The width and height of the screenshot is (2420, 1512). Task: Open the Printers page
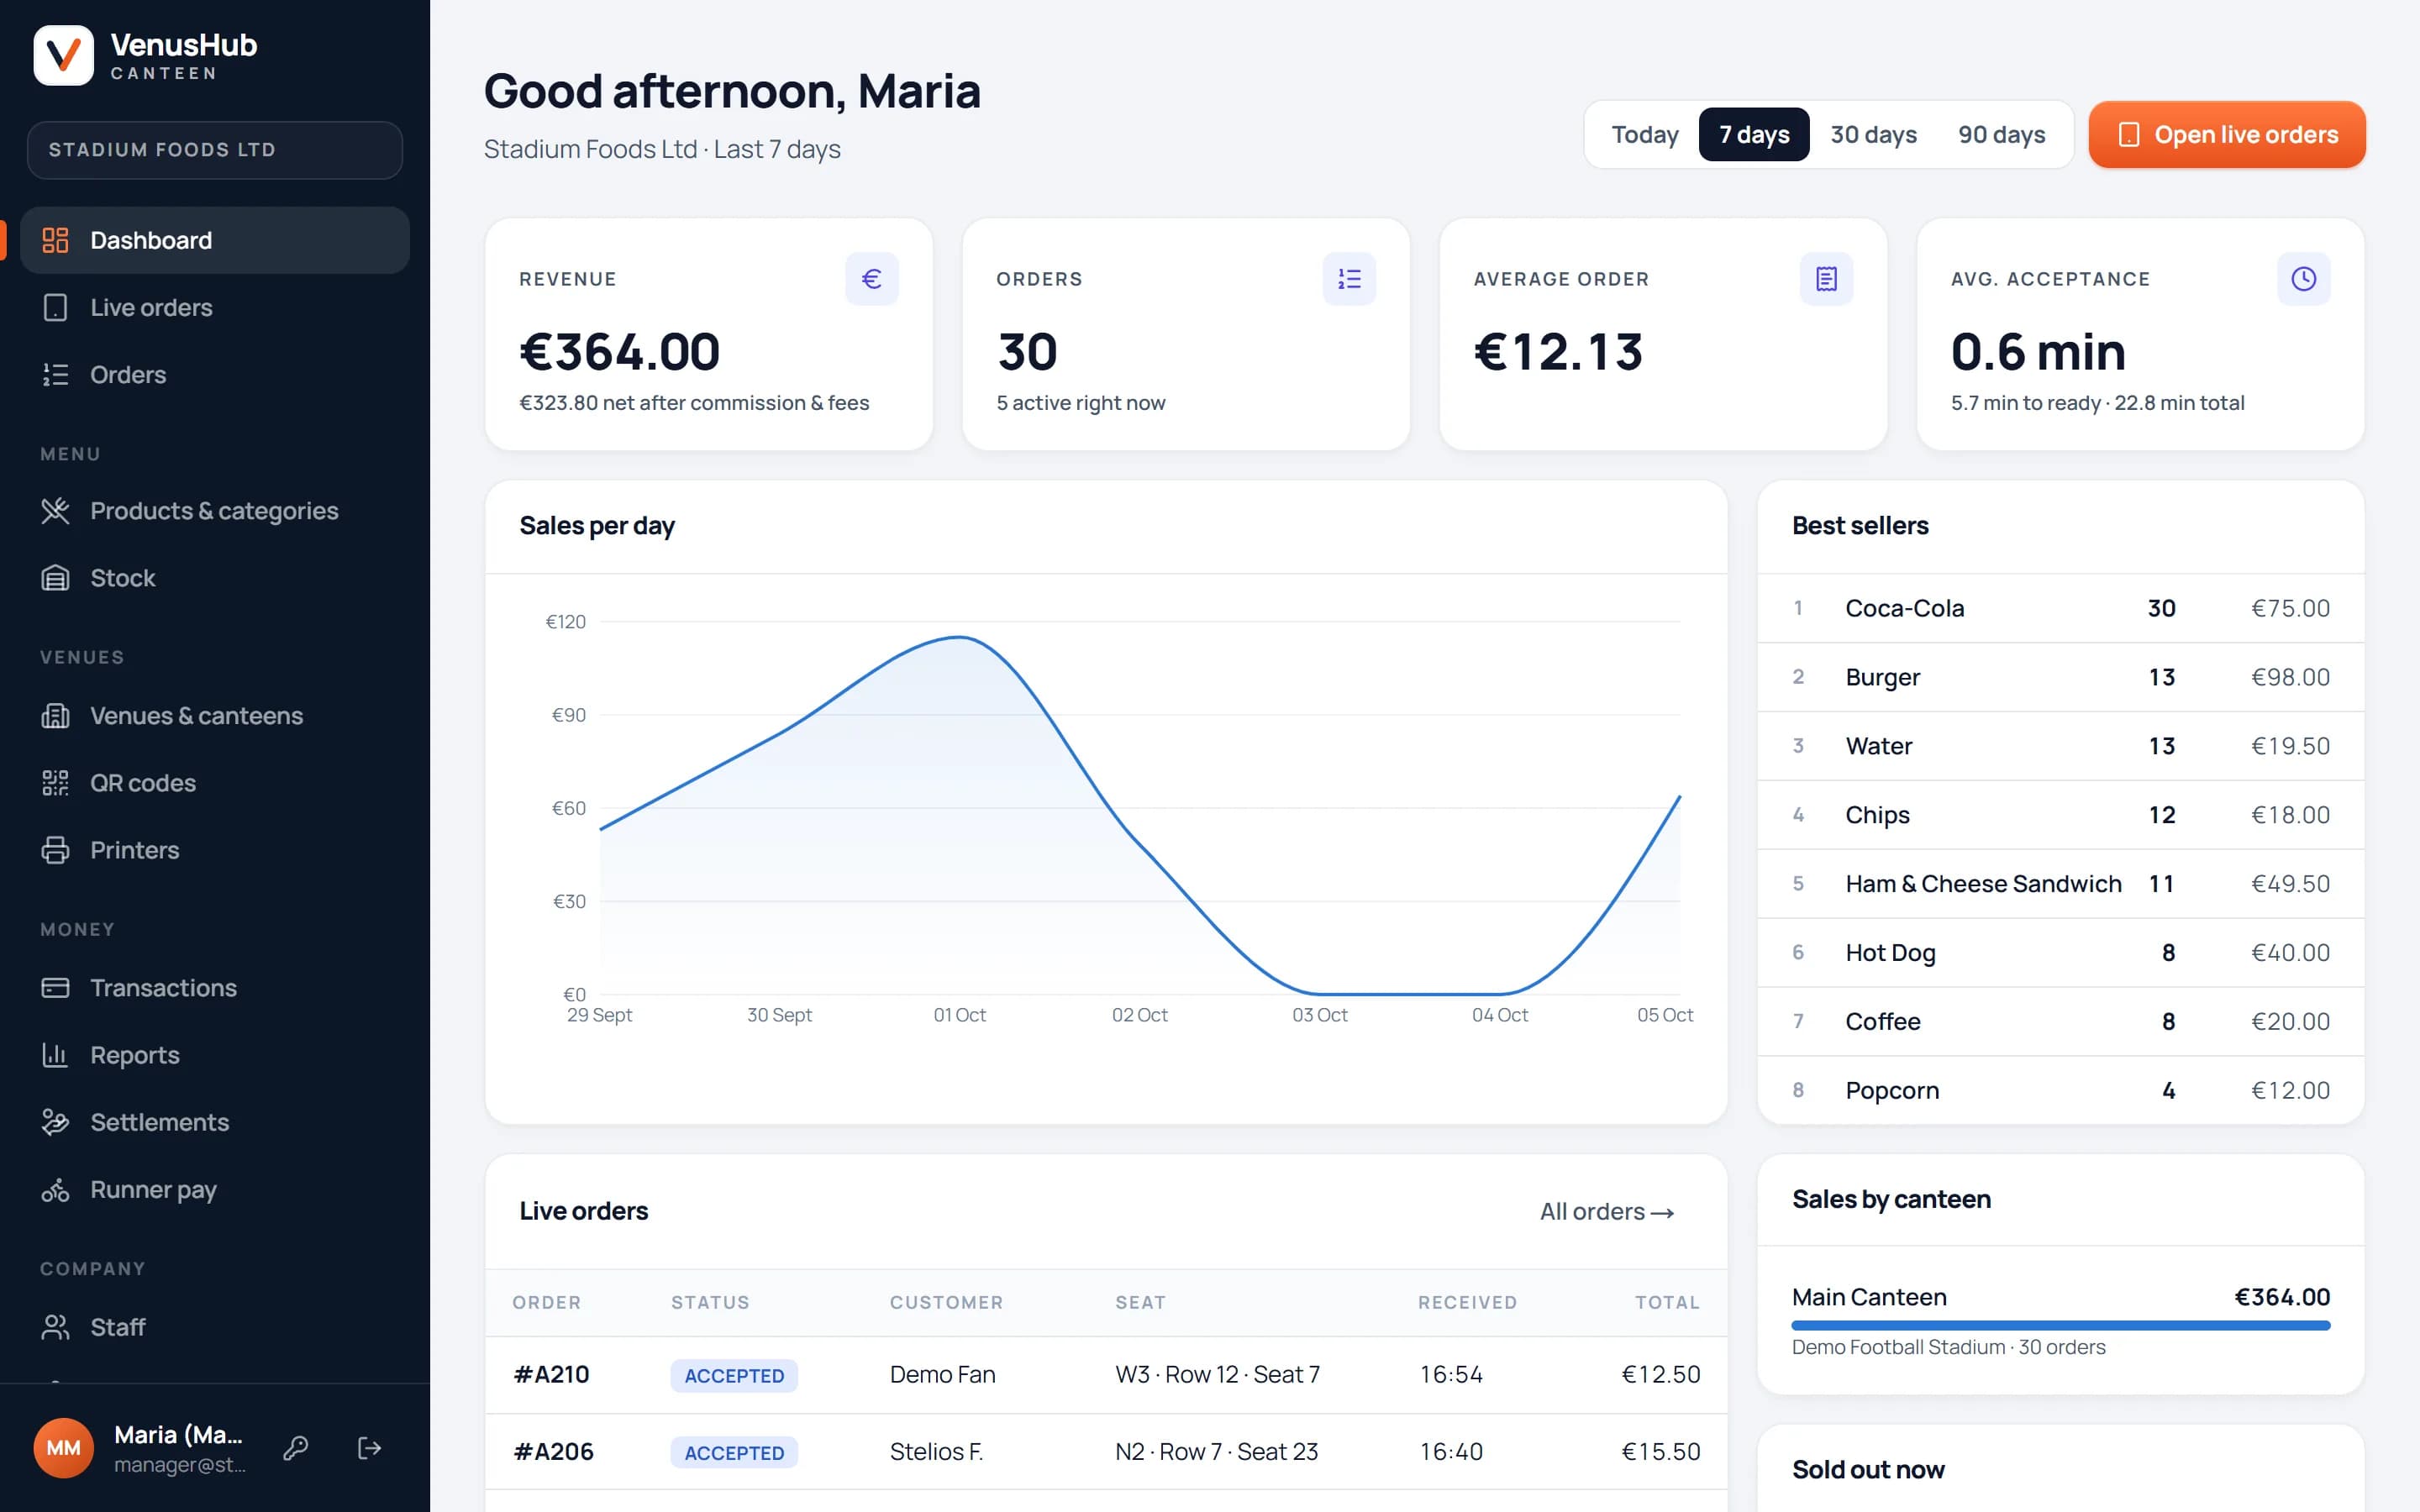point(215,850)
